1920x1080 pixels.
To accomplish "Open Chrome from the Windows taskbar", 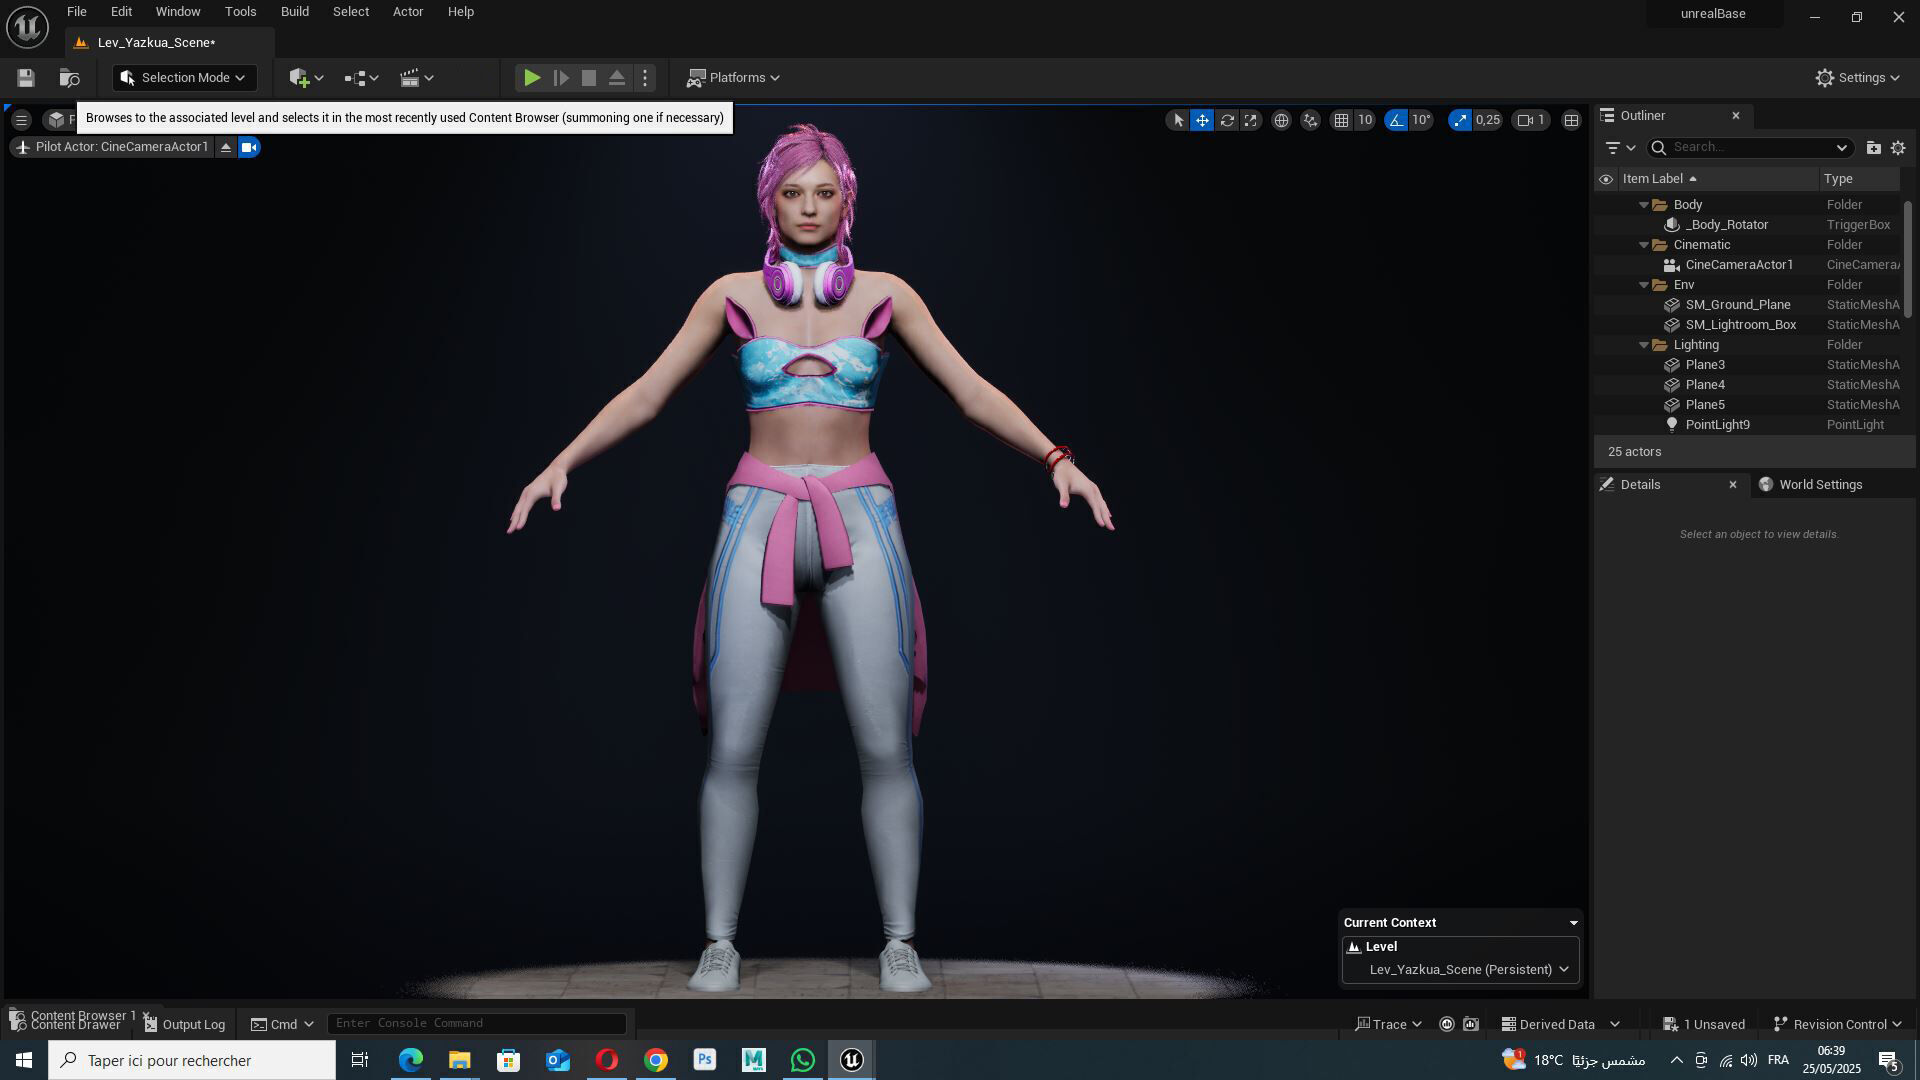I will click(656, 1060).
